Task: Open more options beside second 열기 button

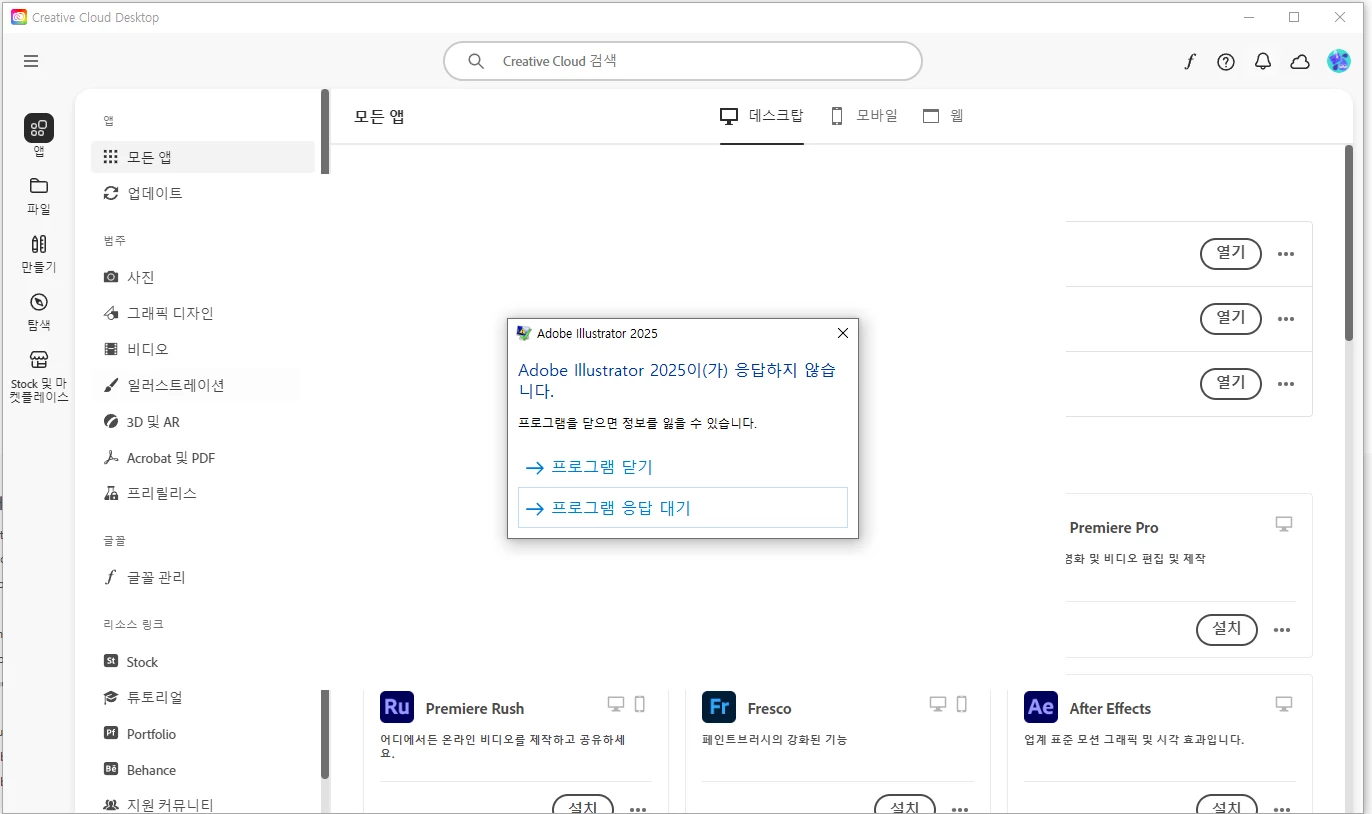Action: [1286, 319]
